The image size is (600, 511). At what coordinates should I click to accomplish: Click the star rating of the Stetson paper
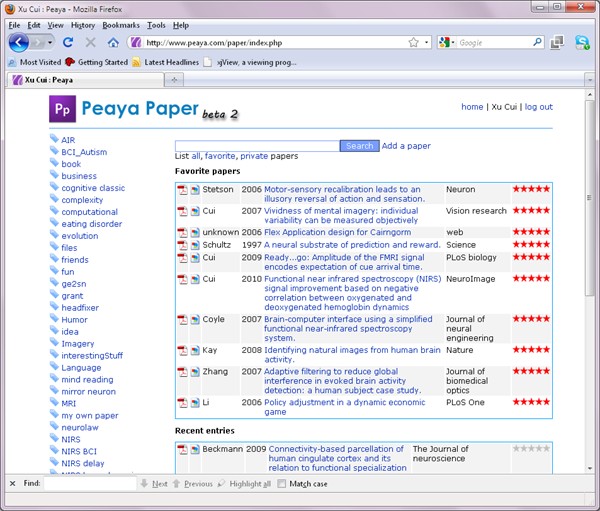pyautogui.click(x=531, y=189)
